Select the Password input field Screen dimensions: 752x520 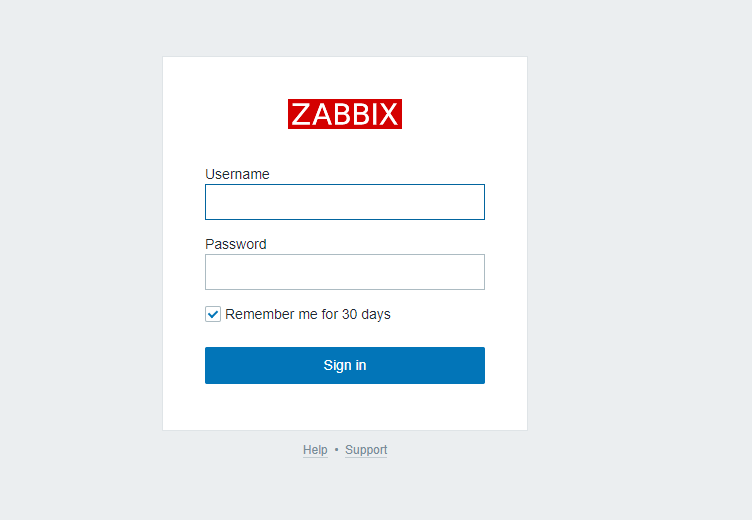coord(345,272)
